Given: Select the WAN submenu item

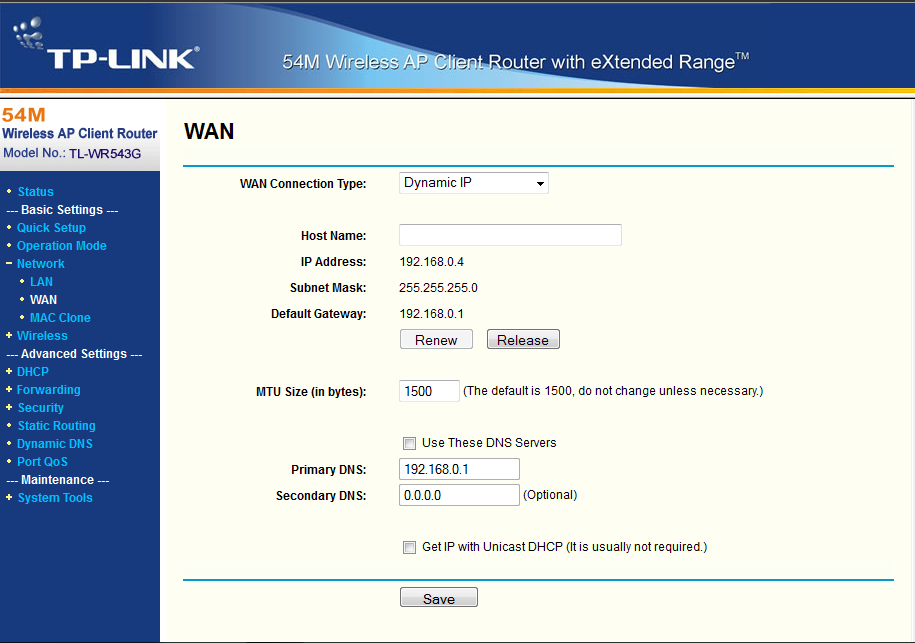Looking at the screenshot, I should tap(44, 300).
